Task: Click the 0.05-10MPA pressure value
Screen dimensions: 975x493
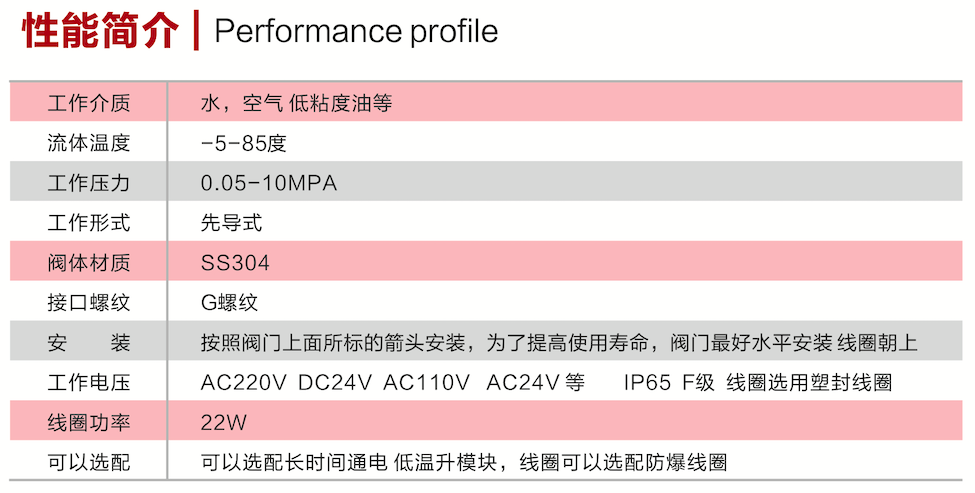Action: coord(268,183)
